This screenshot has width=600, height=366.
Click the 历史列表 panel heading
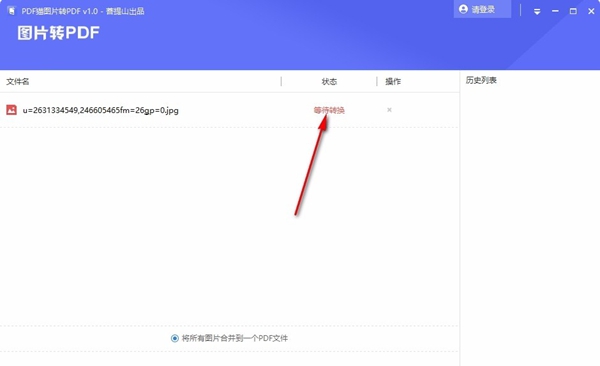point(481,80)
